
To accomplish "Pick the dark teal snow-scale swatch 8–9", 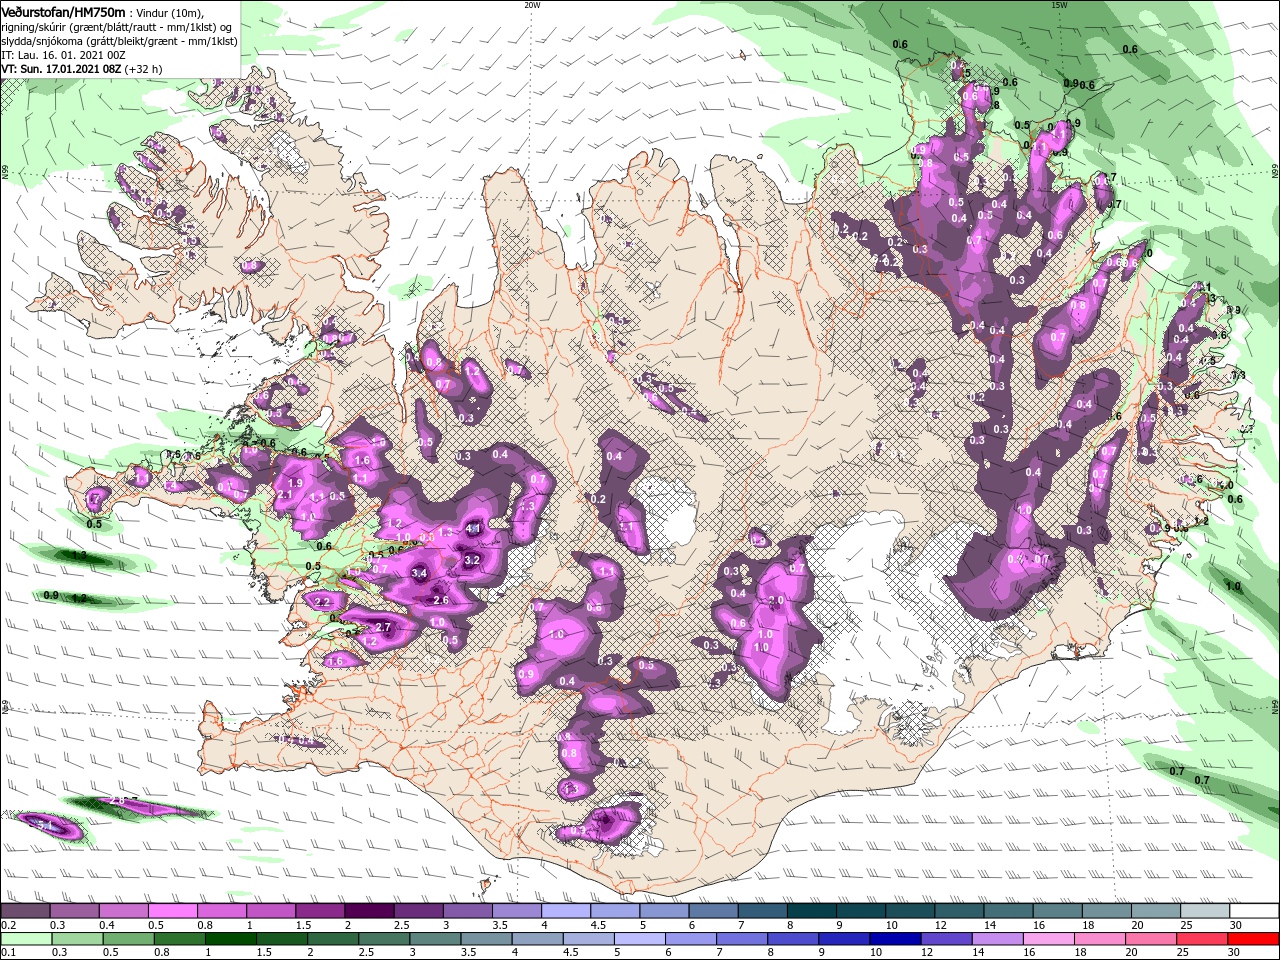I will pyautogui.click(x=812, y=911).
